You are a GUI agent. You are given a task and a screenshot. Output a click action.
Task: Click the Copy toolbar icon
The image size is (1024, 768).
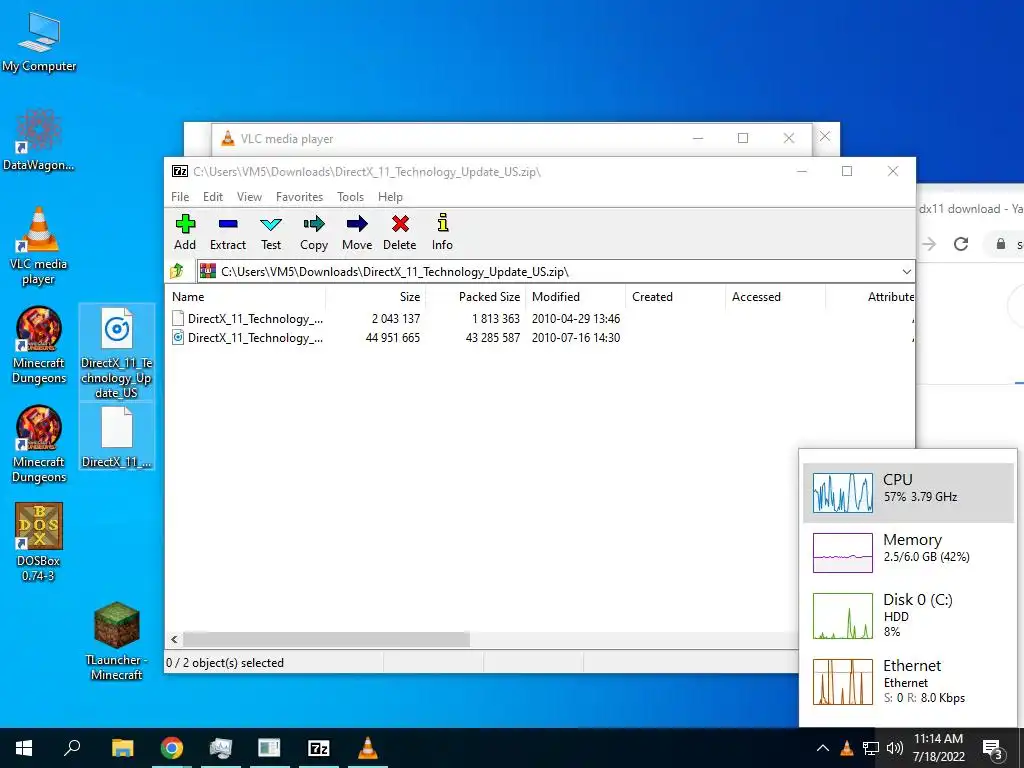point(314,232)
